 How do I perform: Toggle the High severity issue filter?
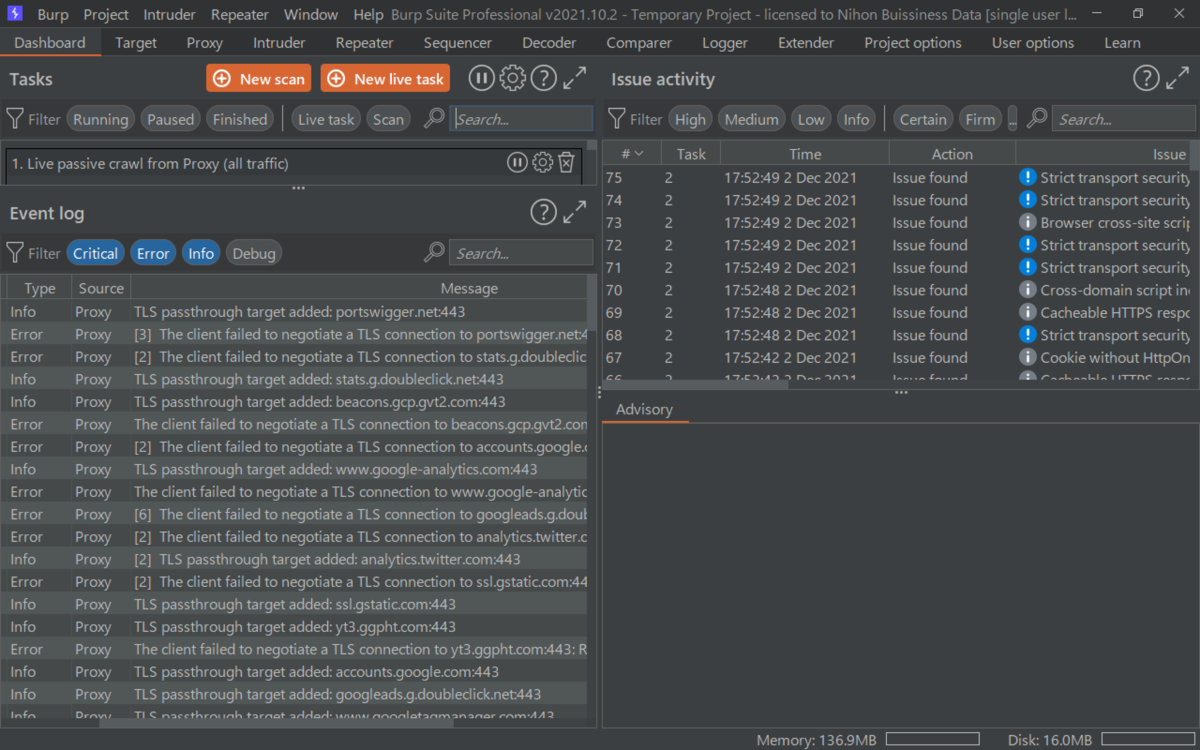tap(690, 119)
